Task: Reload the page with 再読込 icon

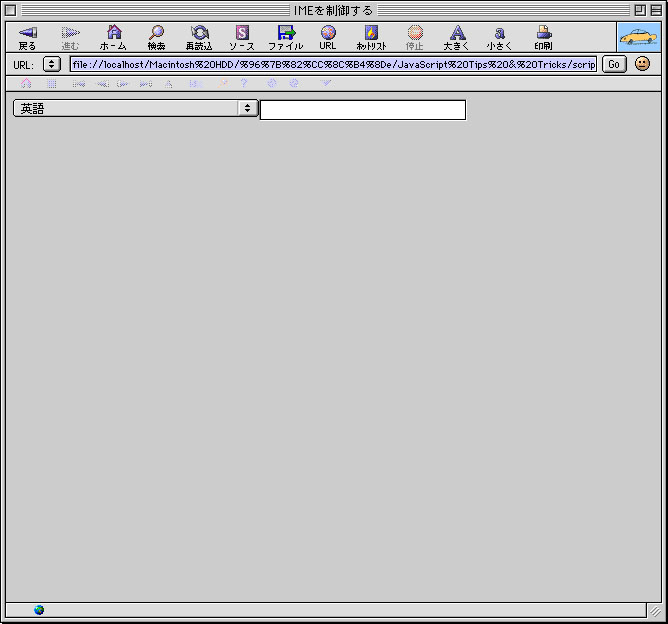Action: (199, 32)
